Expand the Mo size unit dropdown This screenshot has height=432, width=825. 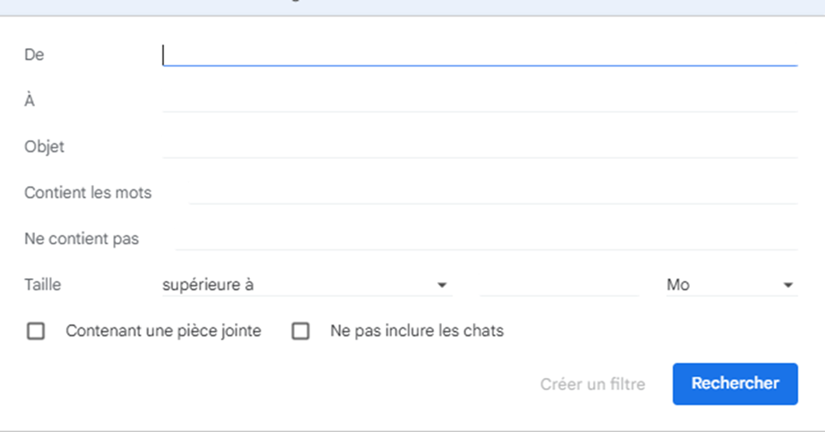[730, 285]
